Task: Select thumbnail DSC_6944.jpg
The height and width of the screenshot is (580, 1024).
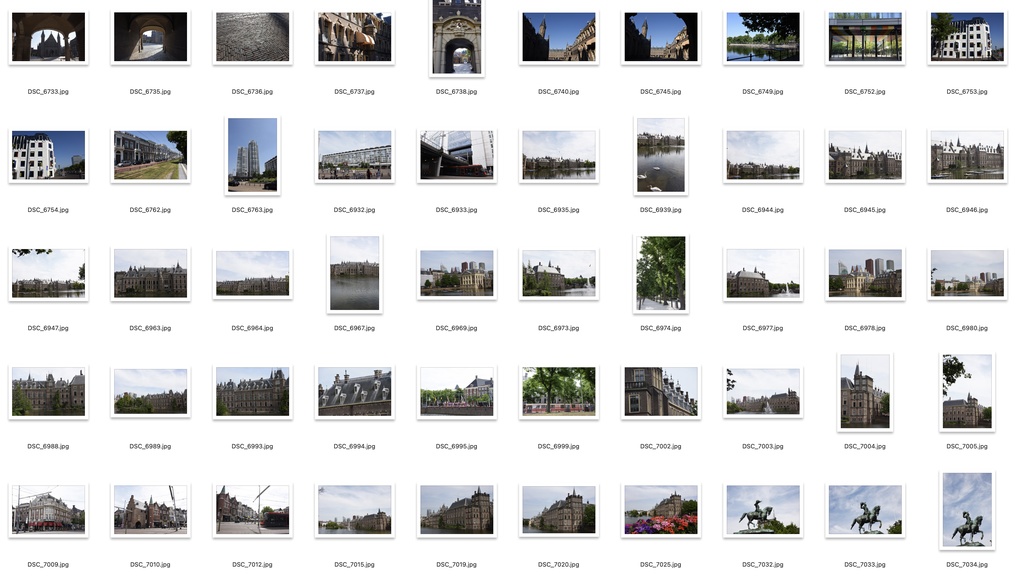Action: [x=763, y=155]
